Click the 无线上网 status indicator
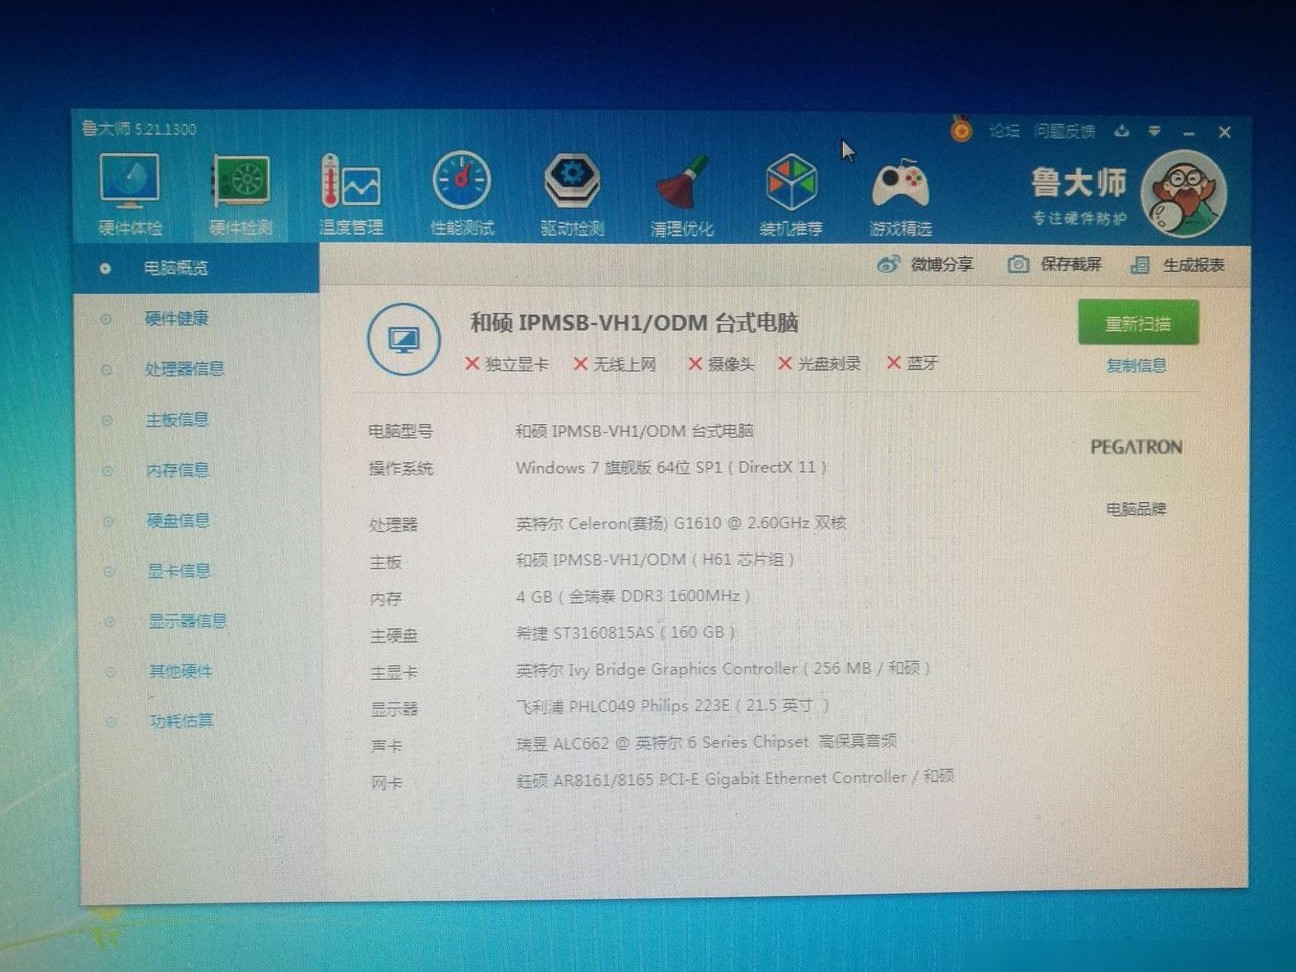The image size is (1296, 972). tap(615, 364)
